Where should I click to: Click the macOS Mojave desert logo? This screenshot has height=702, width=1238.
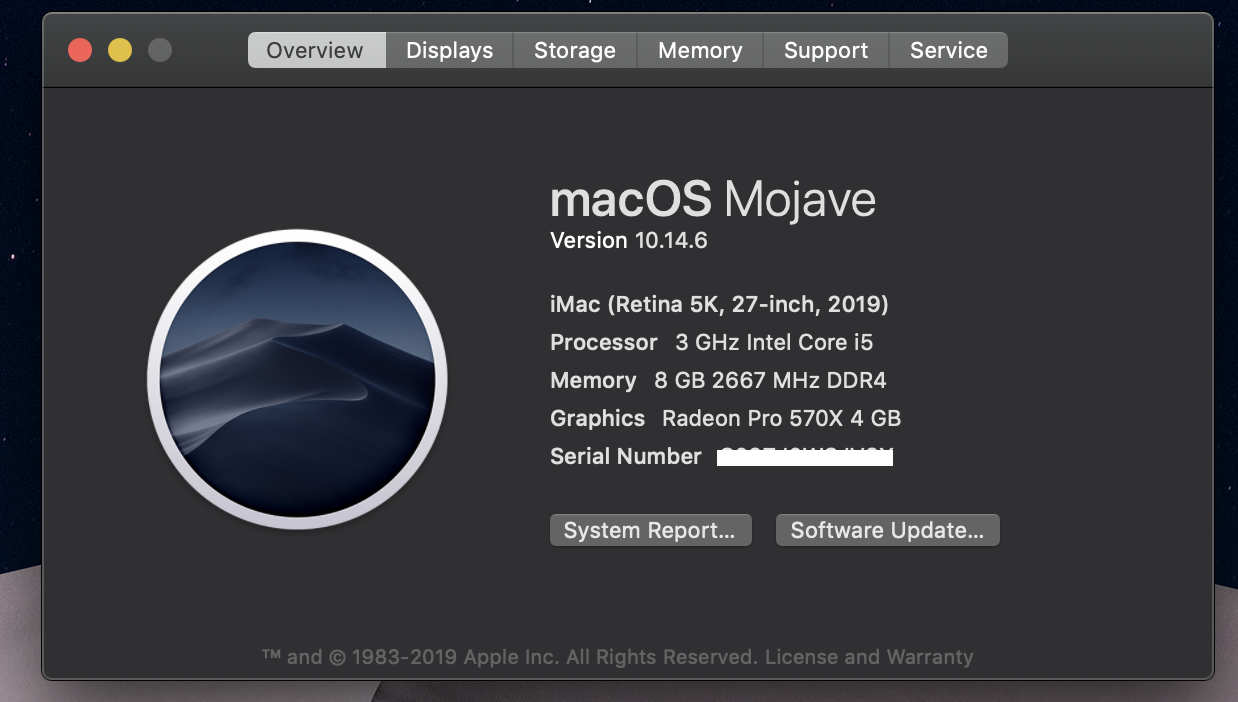click(297, 379)
